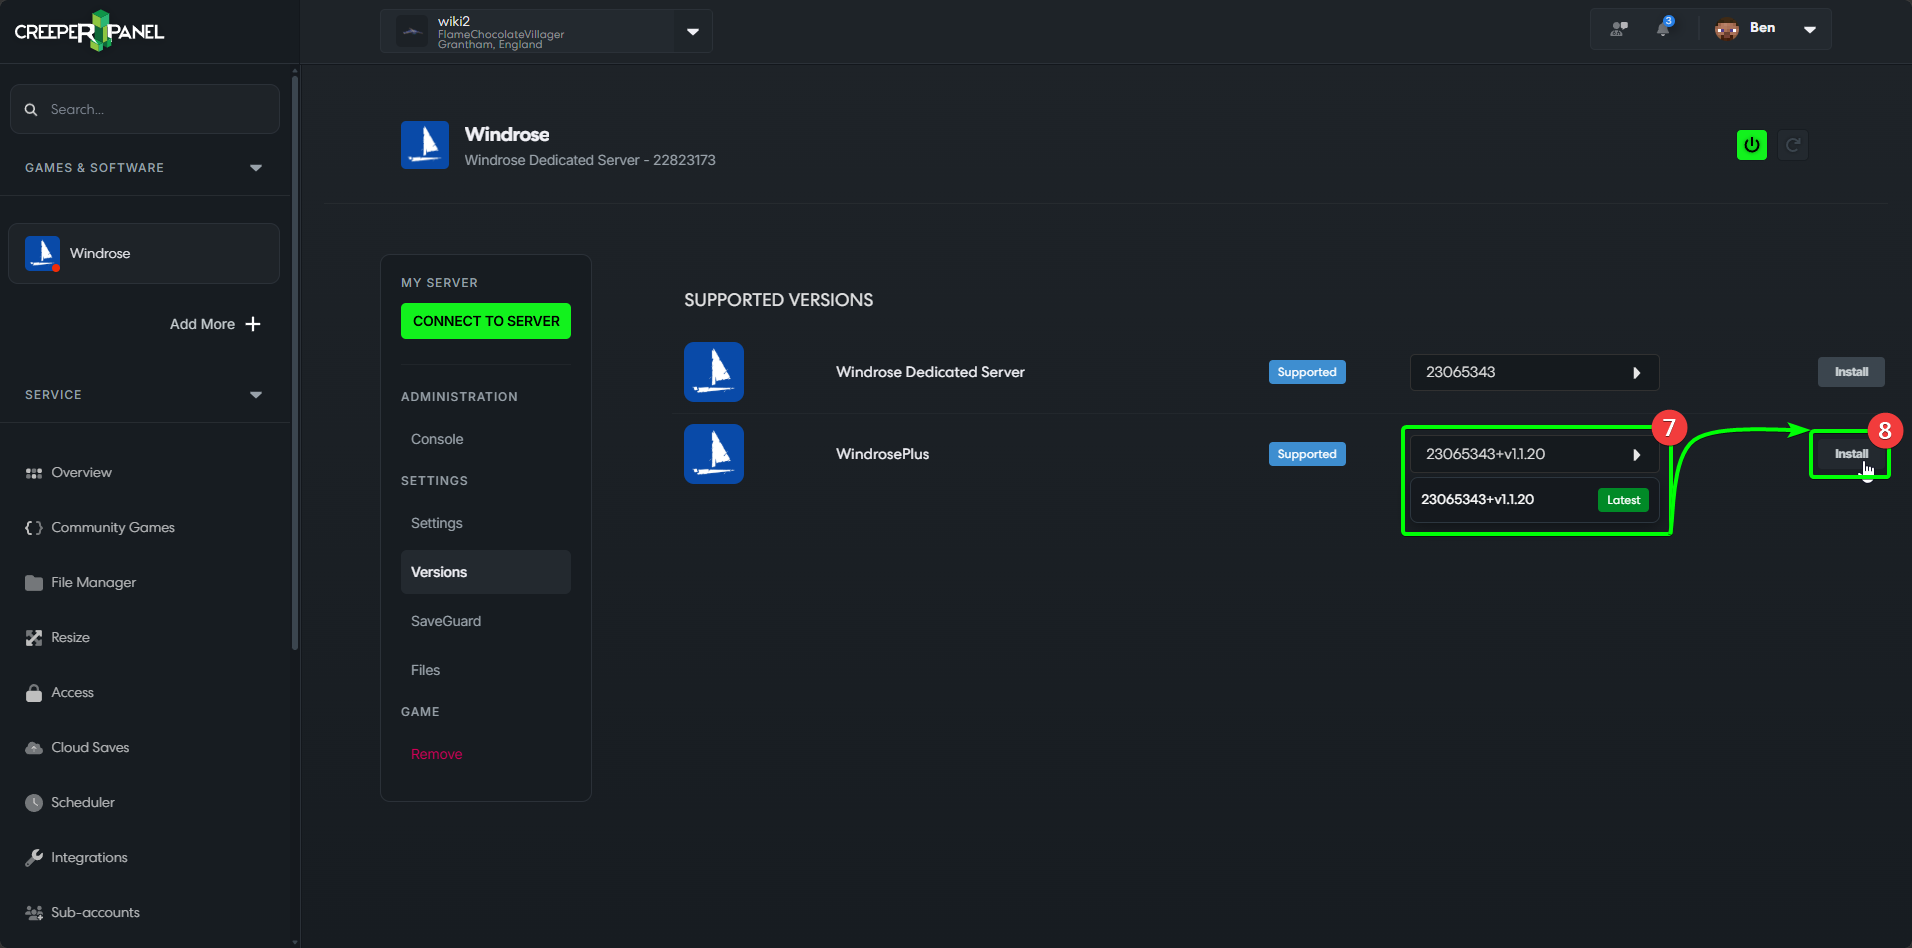Viewport: 1912px width, 948px height.
Task: Click the green power button icon
Action: pos(1752,145)
